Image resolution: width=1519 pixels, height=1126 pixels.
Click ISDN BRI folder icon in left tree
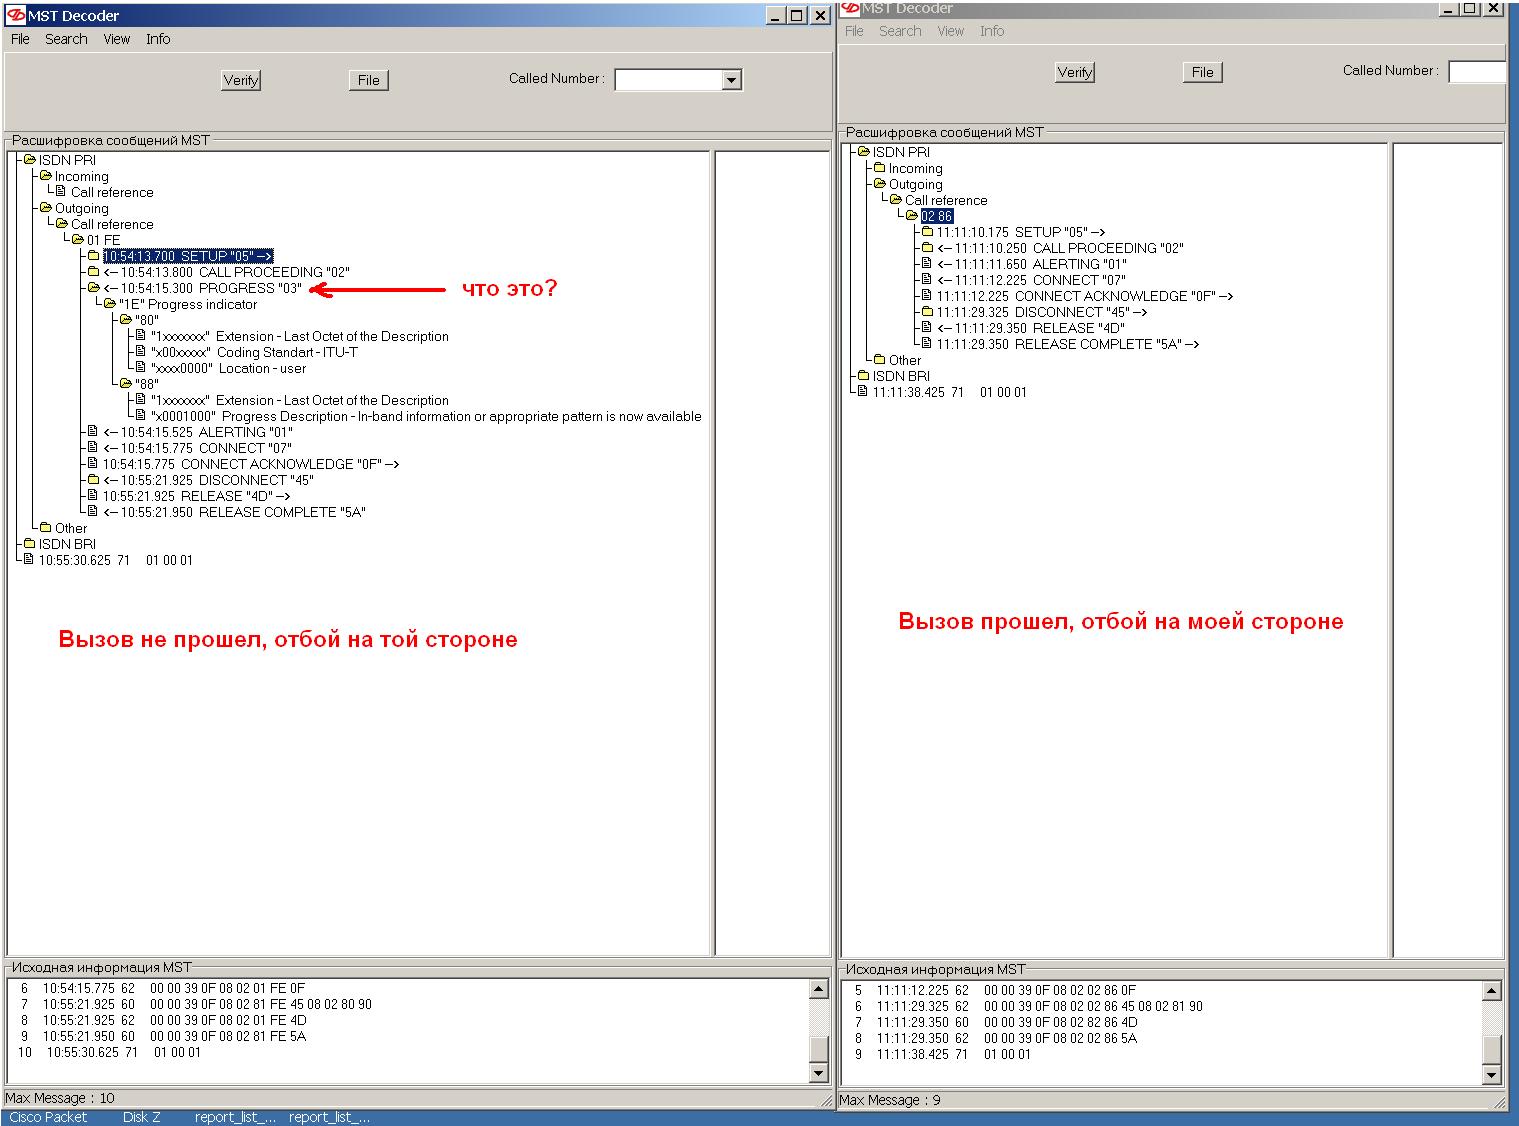click(x=30, y=544)
